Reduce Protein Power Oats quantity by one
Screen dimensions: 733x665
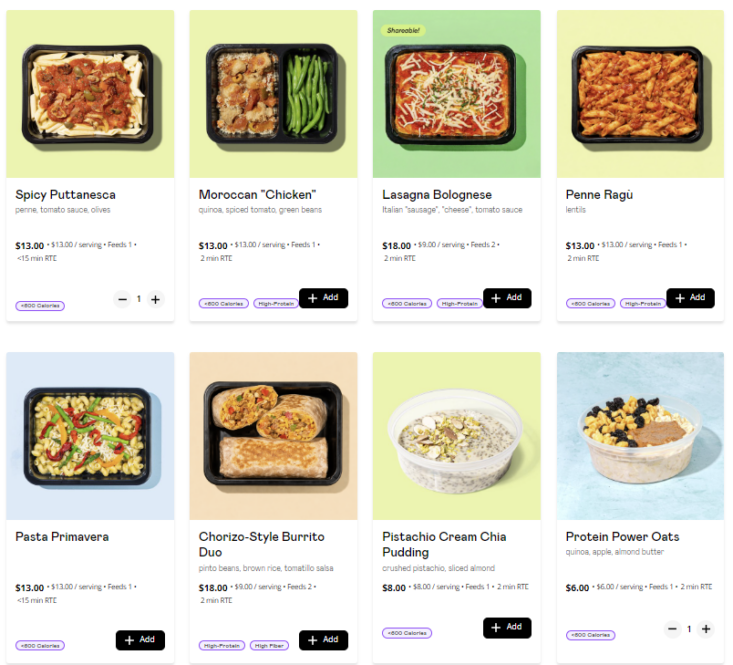click(x=672, y=629)
